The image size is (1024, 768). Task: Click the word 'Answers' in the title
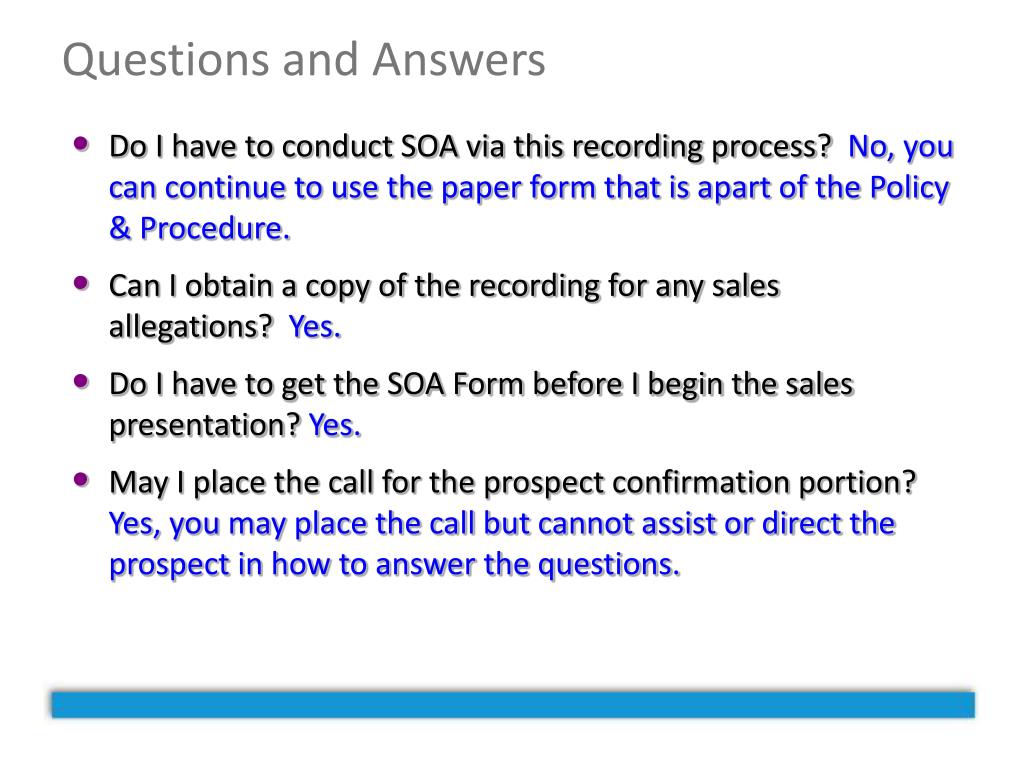(x=459, y=60)
